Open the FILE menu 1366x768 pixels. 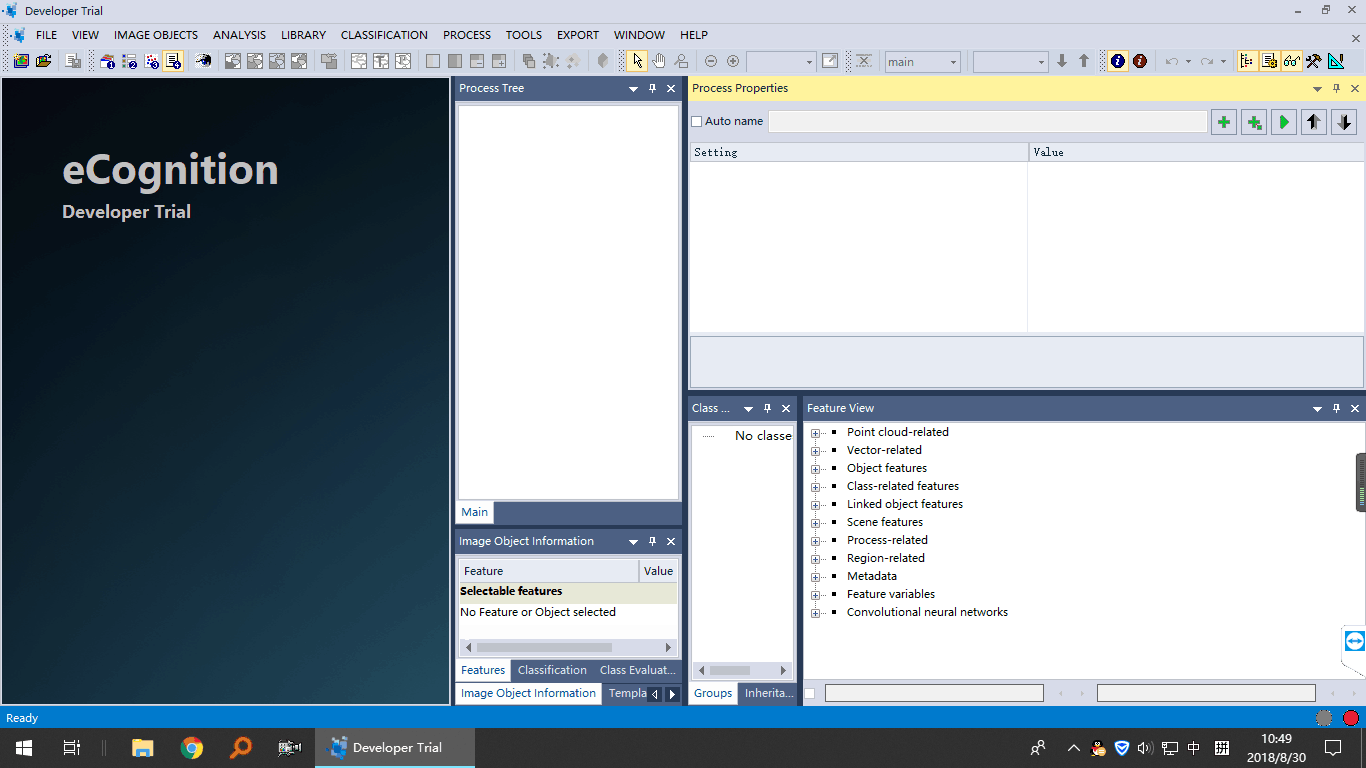tap(46, 35)
